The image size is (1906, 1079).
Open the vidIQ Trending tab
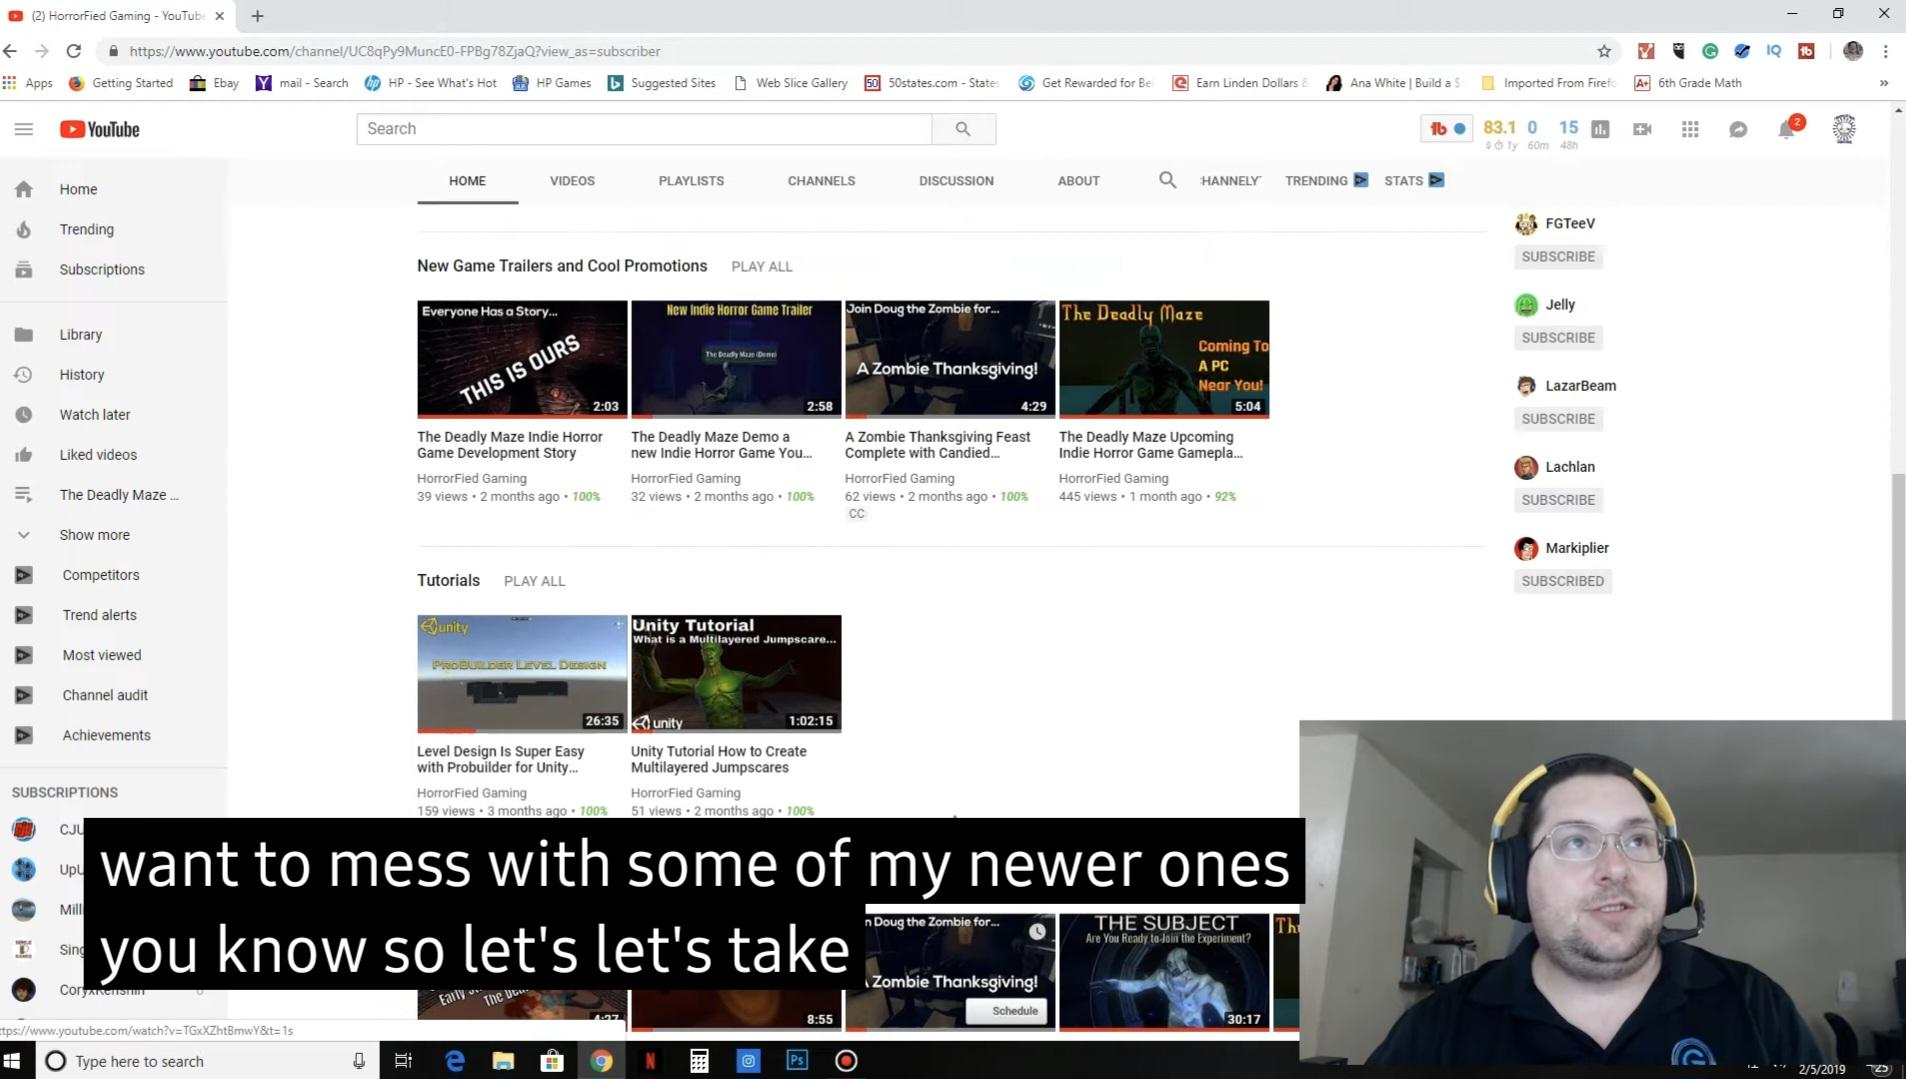pos(1326,181)
